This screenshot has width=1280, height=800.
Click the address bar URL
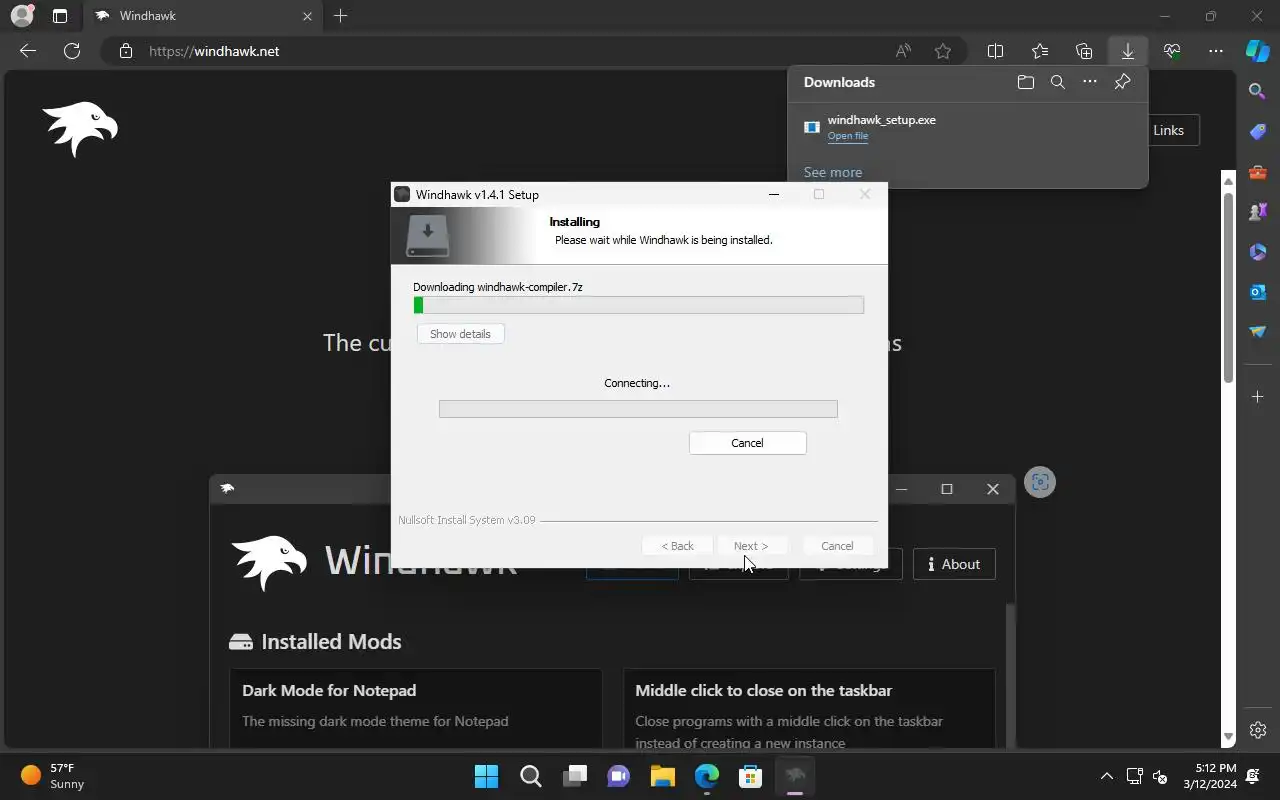point(214,51)
